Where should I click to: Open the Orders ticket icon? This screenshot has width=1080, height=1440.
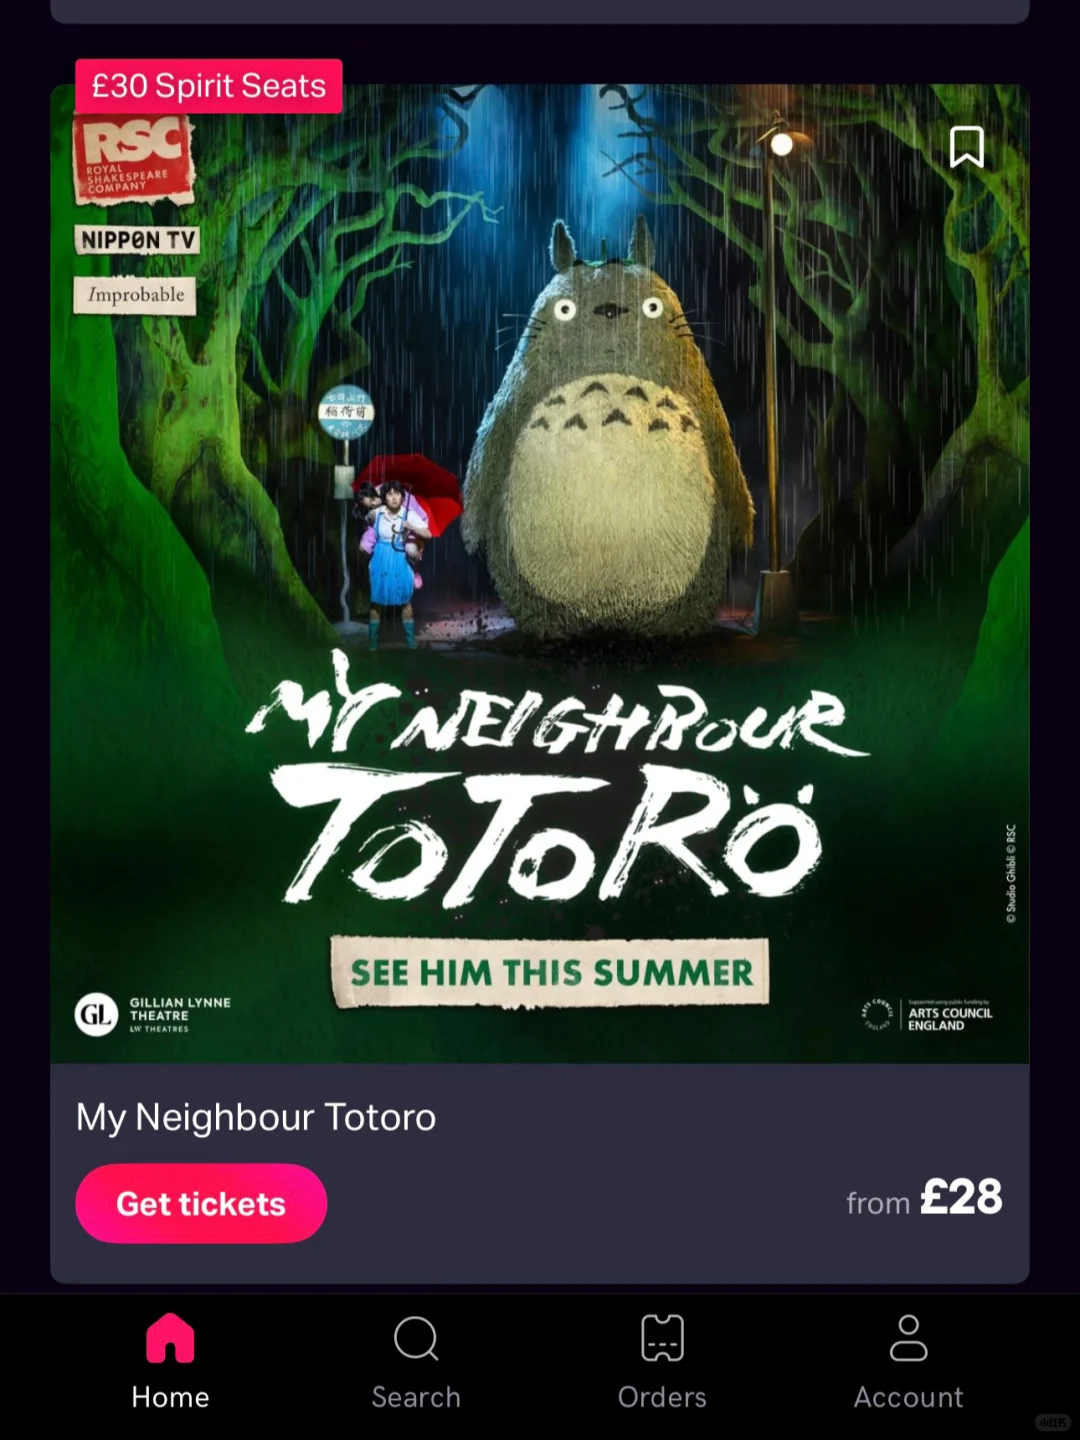point(662,1338)
